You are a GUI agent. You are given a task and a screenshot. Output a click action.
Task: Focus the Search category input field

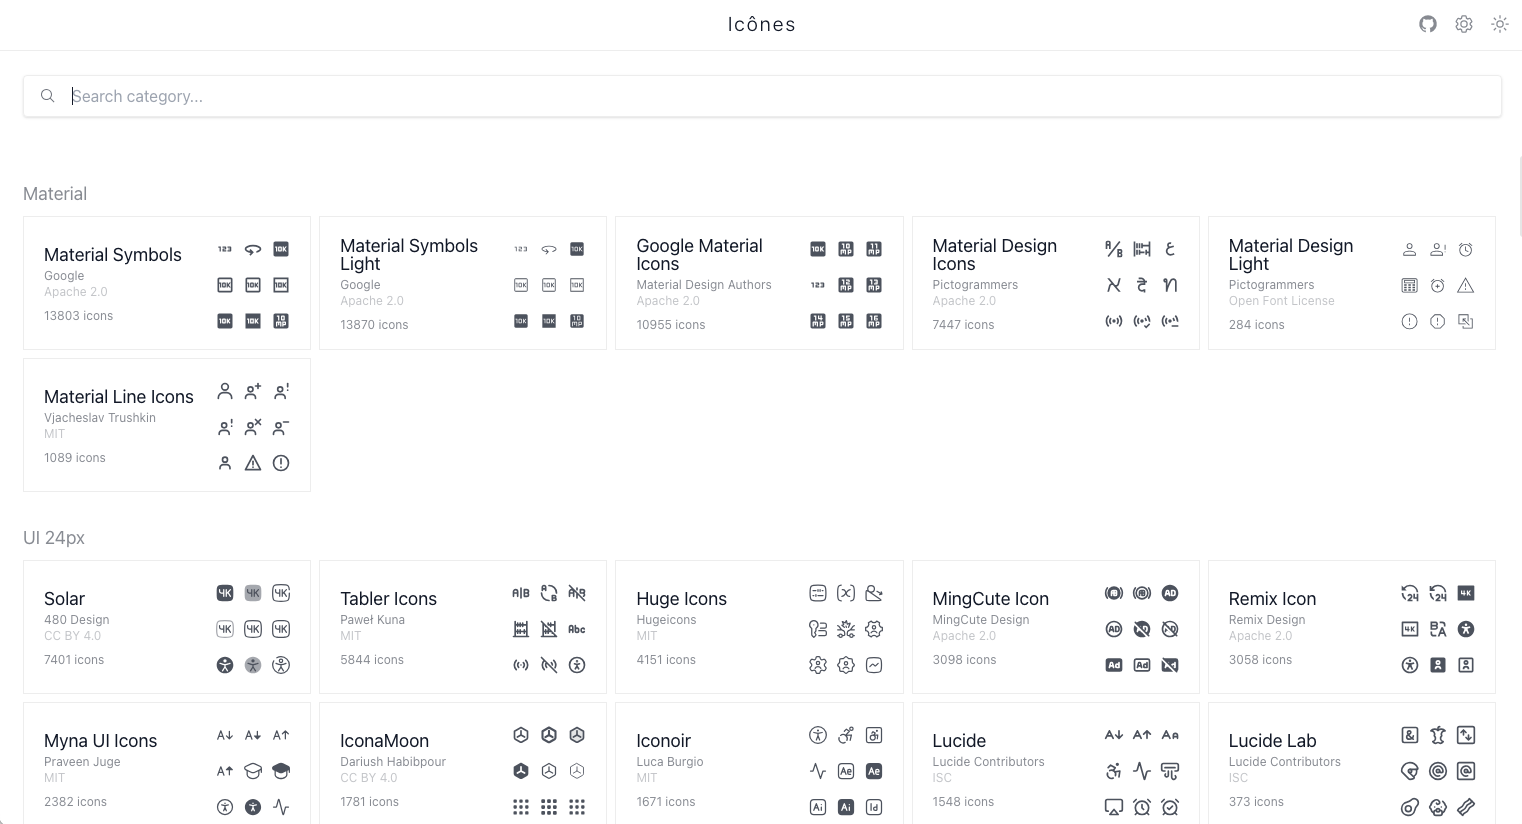point(762,96)
